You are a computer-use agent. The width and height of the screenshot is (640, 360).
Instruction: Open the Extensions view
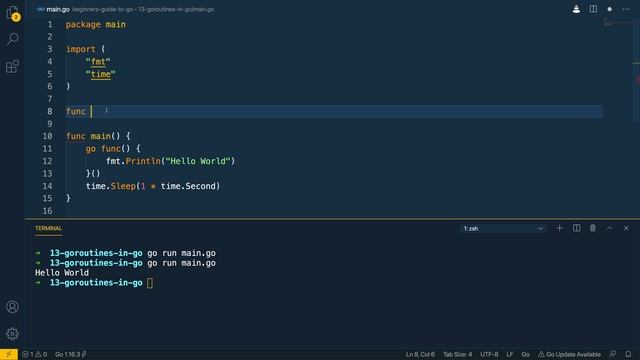12,66
